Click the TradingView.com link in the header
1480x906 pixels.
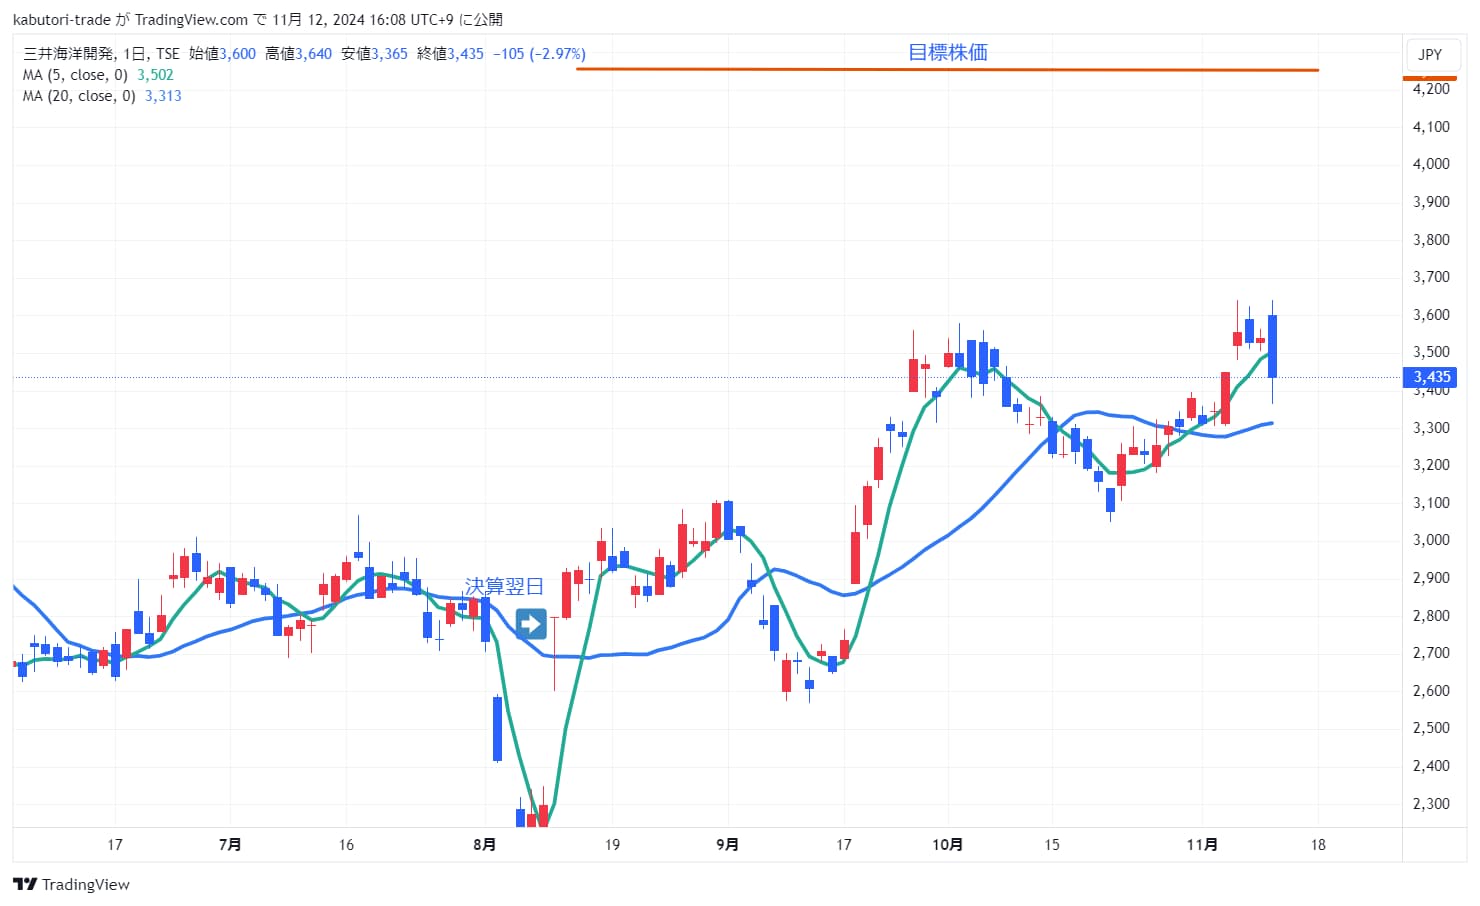coord(191,20)
